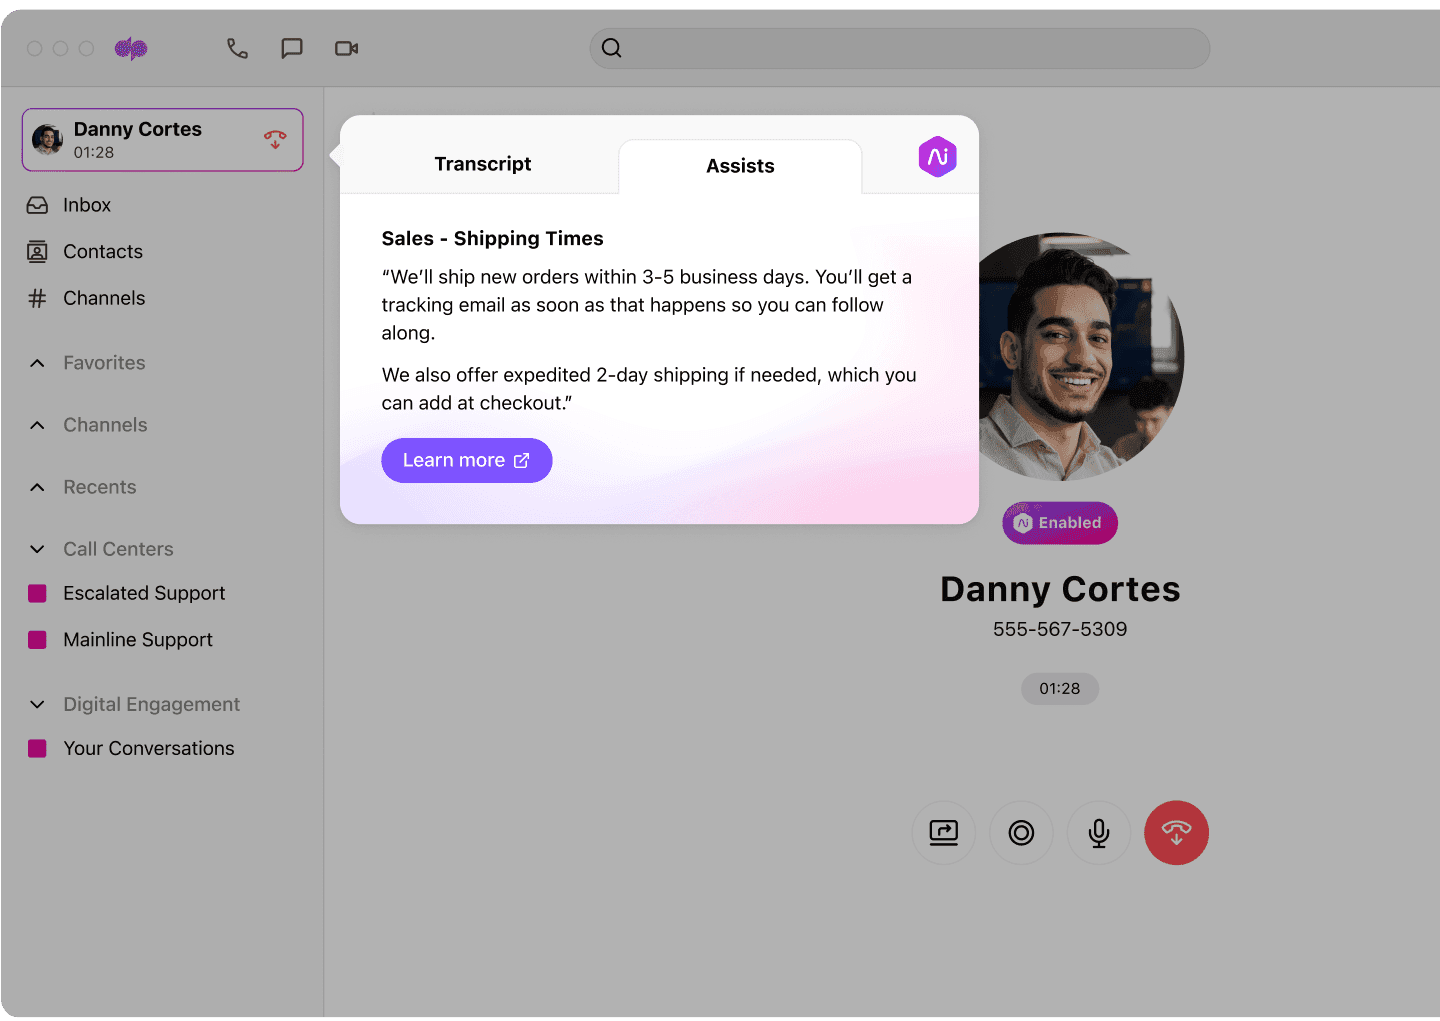Mute the microphone during the call
Image resolution: width=1440 pixels, height=1021 pixels.
coord(1098,832)
